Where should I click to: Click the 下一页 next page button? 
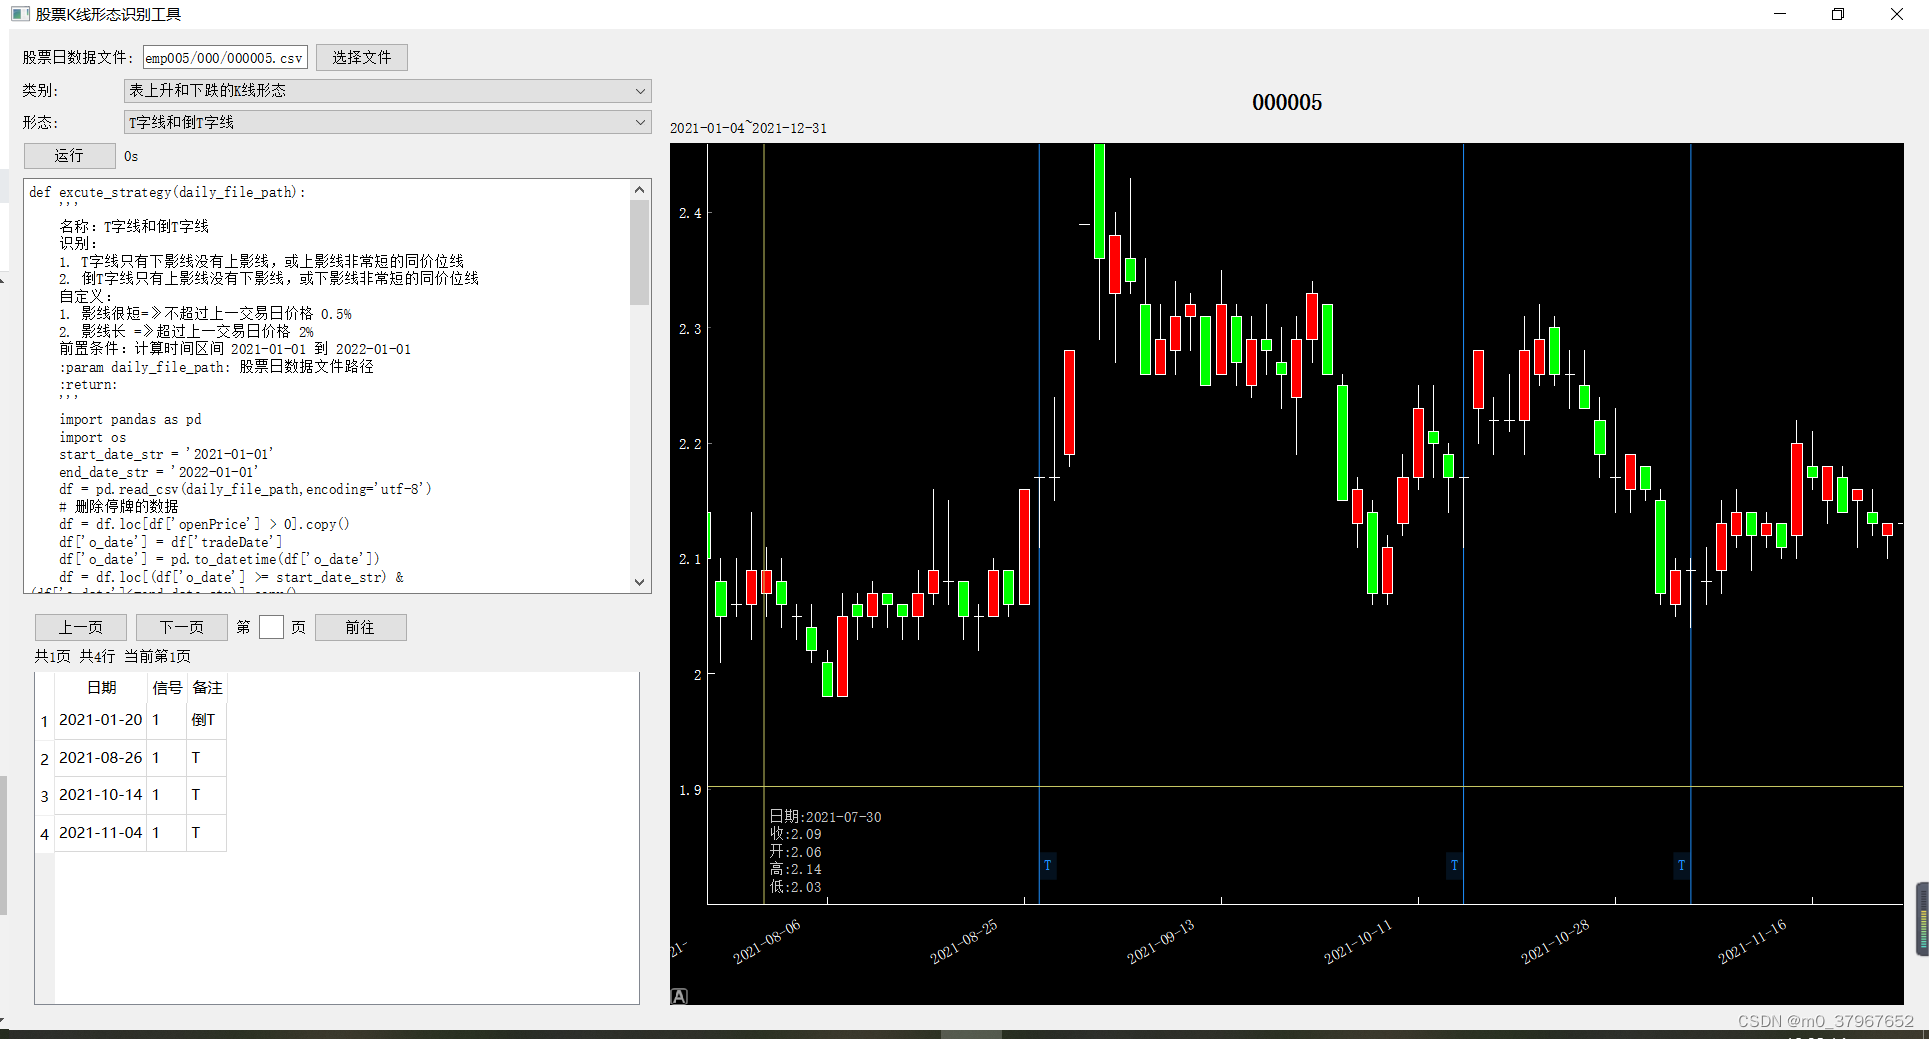(x=182, y=627)
